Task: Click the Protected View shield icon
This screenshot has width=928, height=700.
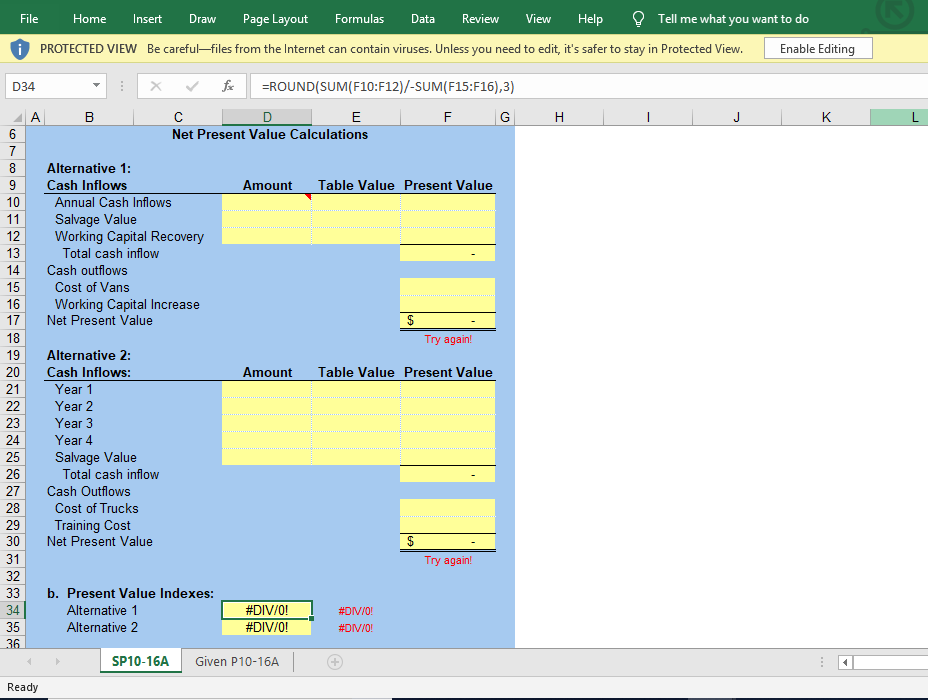Action: pos(20,49)
